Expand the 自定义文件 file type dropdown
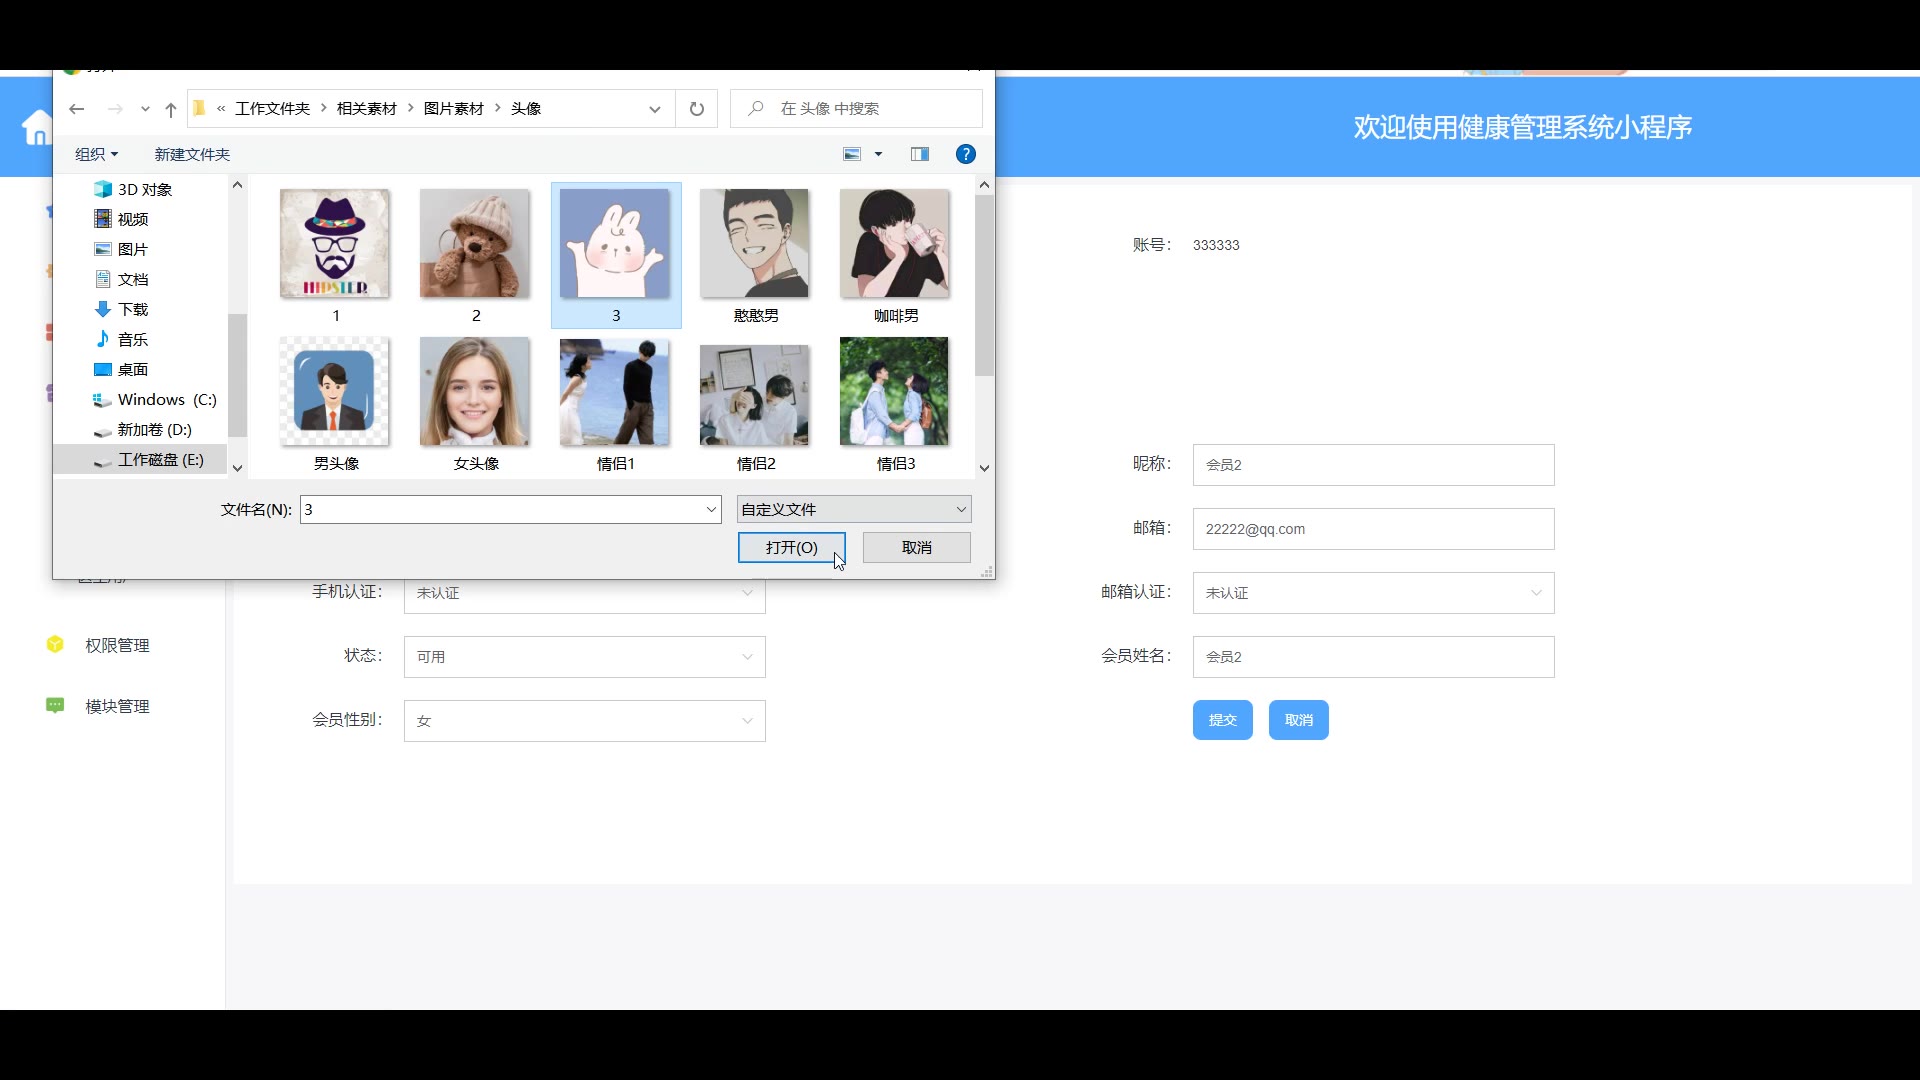Image resolution: width=1920 pixels, height=1080 pixels. (x=854, y=509)
